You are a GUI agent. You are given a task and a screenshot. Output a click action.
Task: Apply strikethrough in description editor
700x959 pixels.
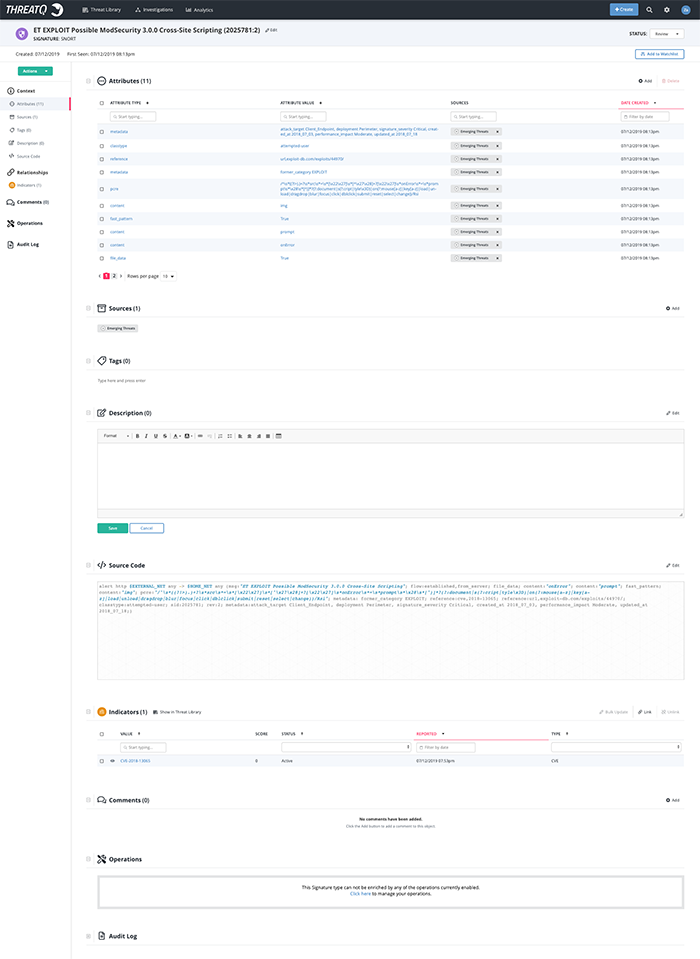point(164,436)
